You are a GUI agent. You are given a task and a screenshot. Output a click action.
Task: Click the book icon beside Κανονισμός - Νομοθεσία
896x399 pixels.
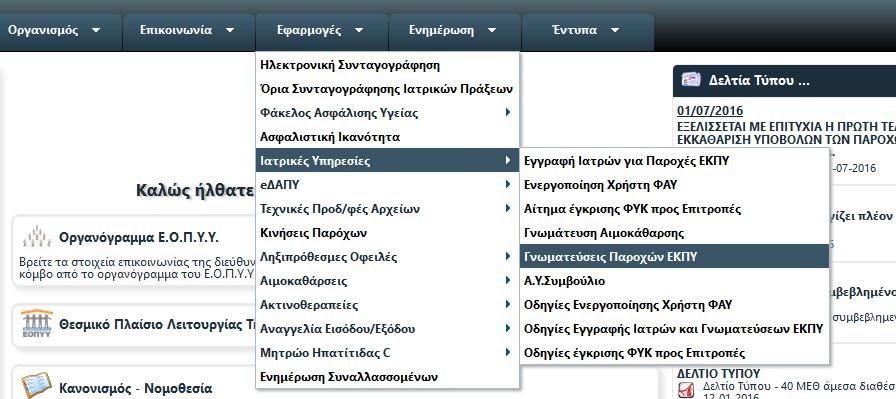click(x=37, y=386)
